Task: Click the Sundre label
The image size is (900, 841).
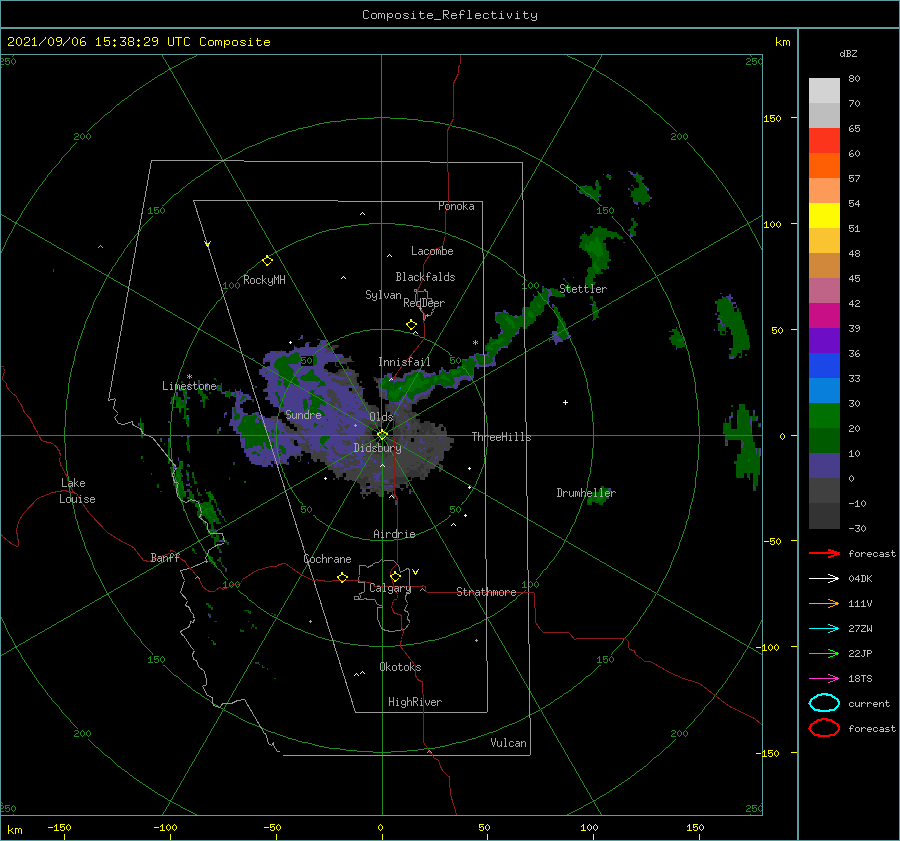Action: click(x=304, y=414)
